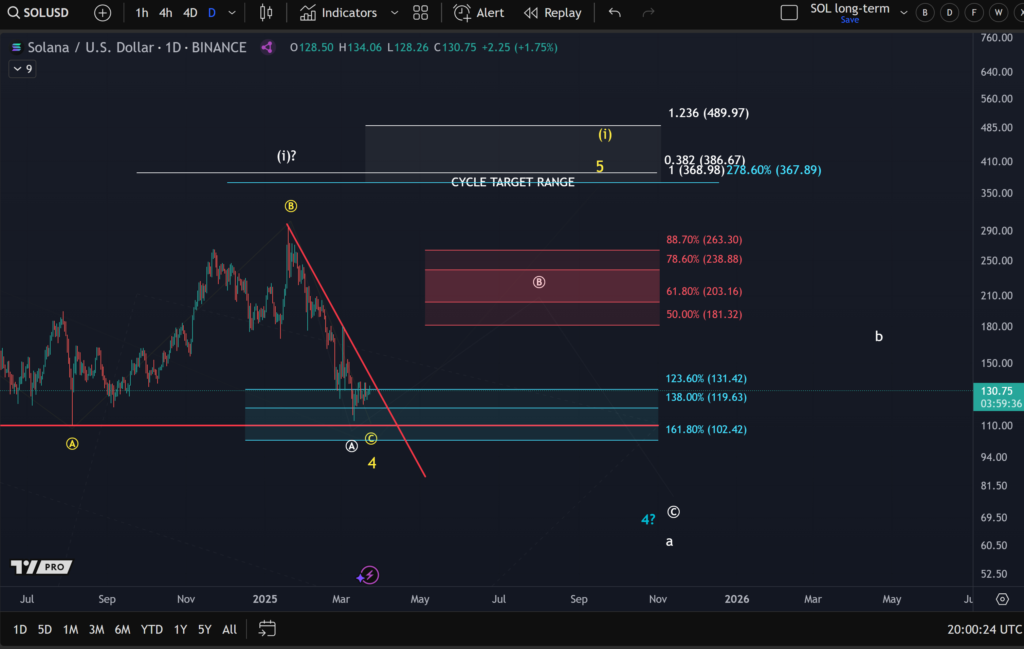
Task: Select the 1Y date range
Action: [180, 629]
